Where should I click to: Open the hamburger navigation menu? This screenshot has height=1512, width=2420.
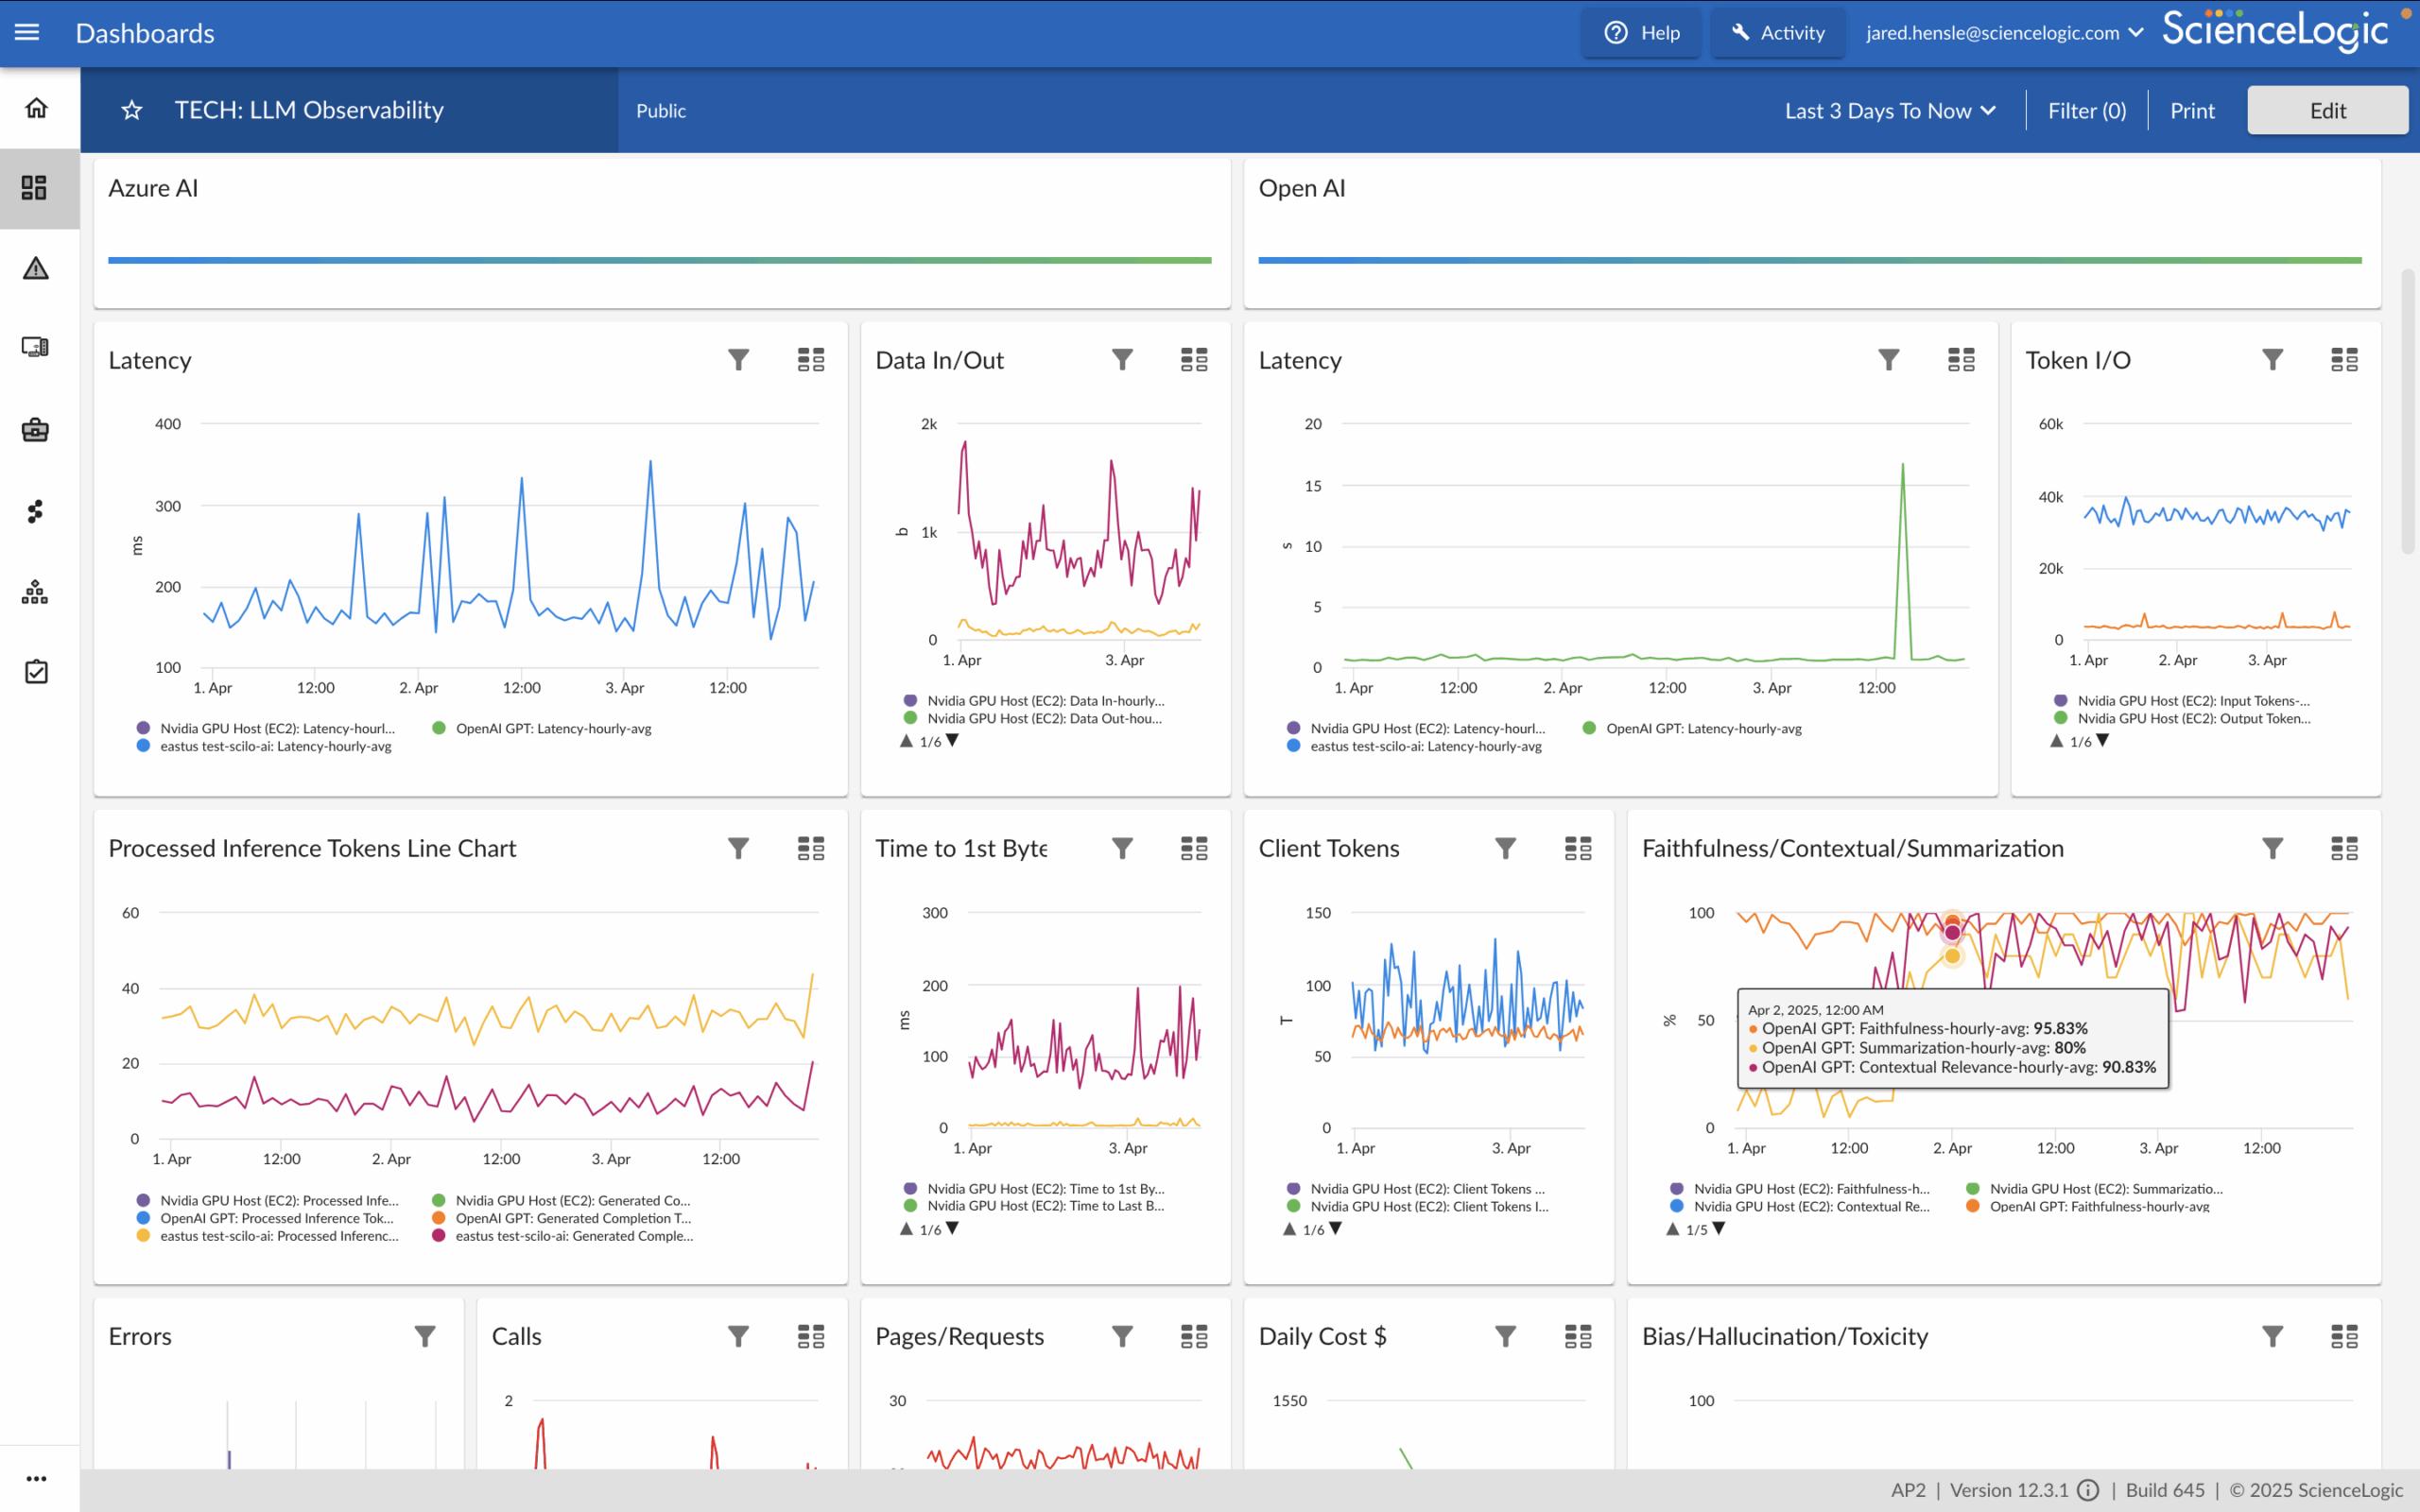(27, 33)
